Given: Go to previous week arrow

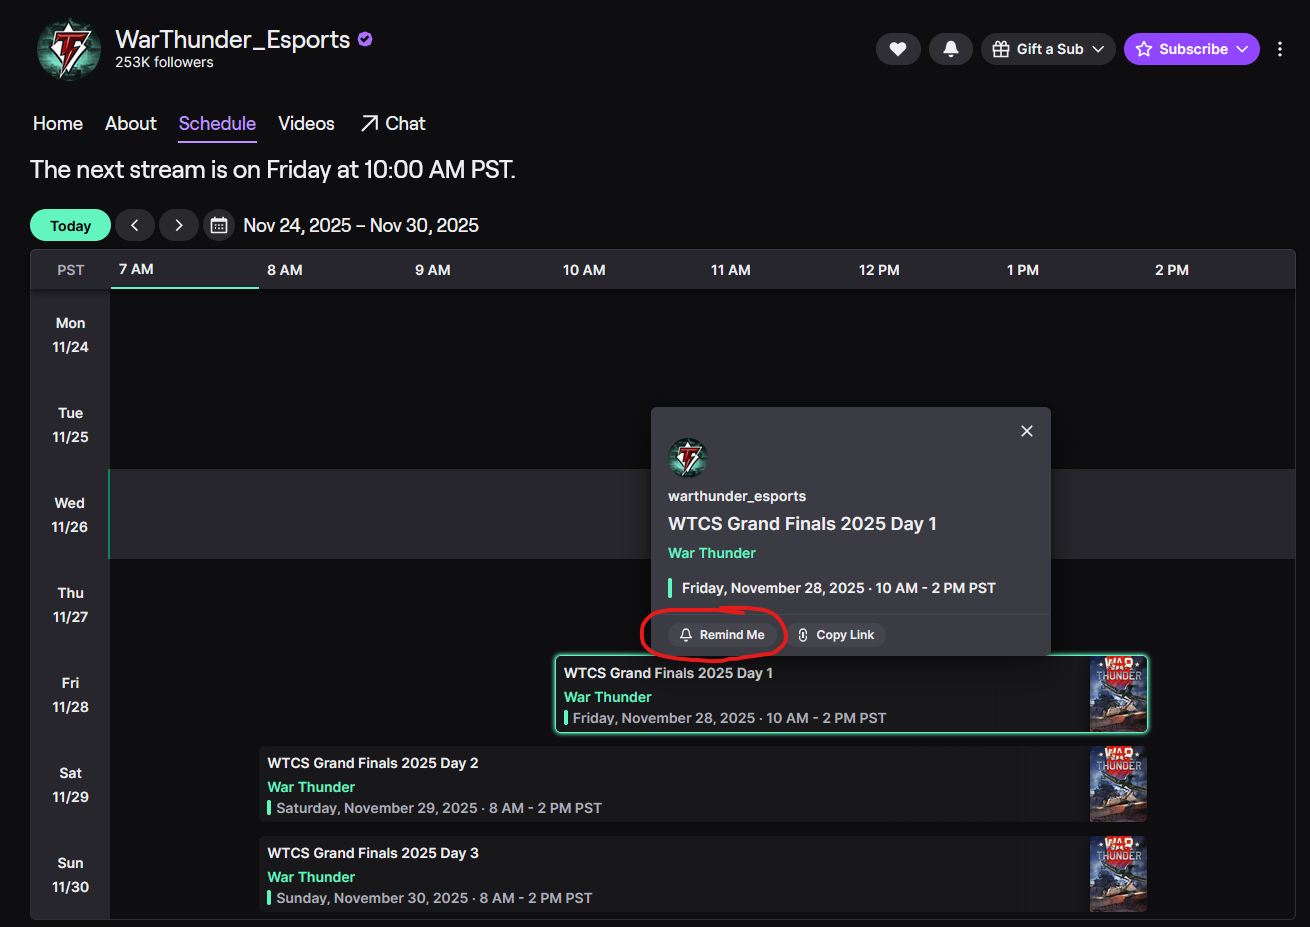Looking at the screenshot, I should (135, 225).
